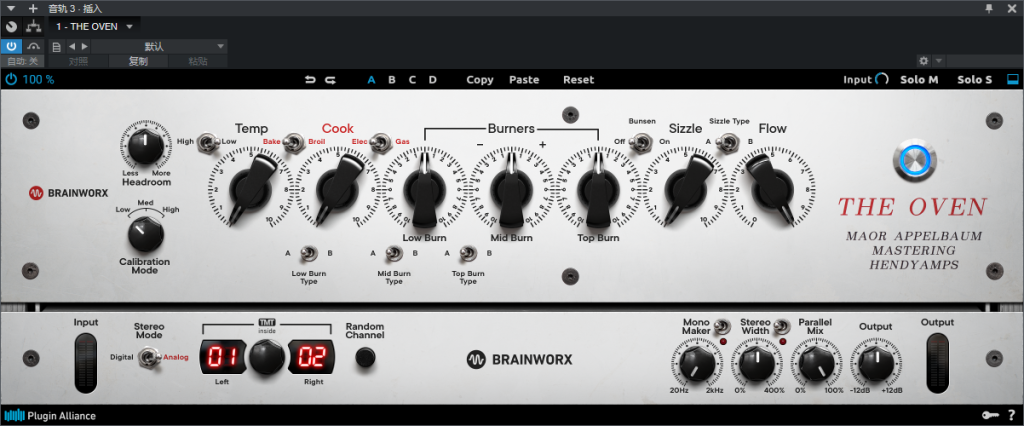Flip the Bunsen Off/On switch

(643, 142)
